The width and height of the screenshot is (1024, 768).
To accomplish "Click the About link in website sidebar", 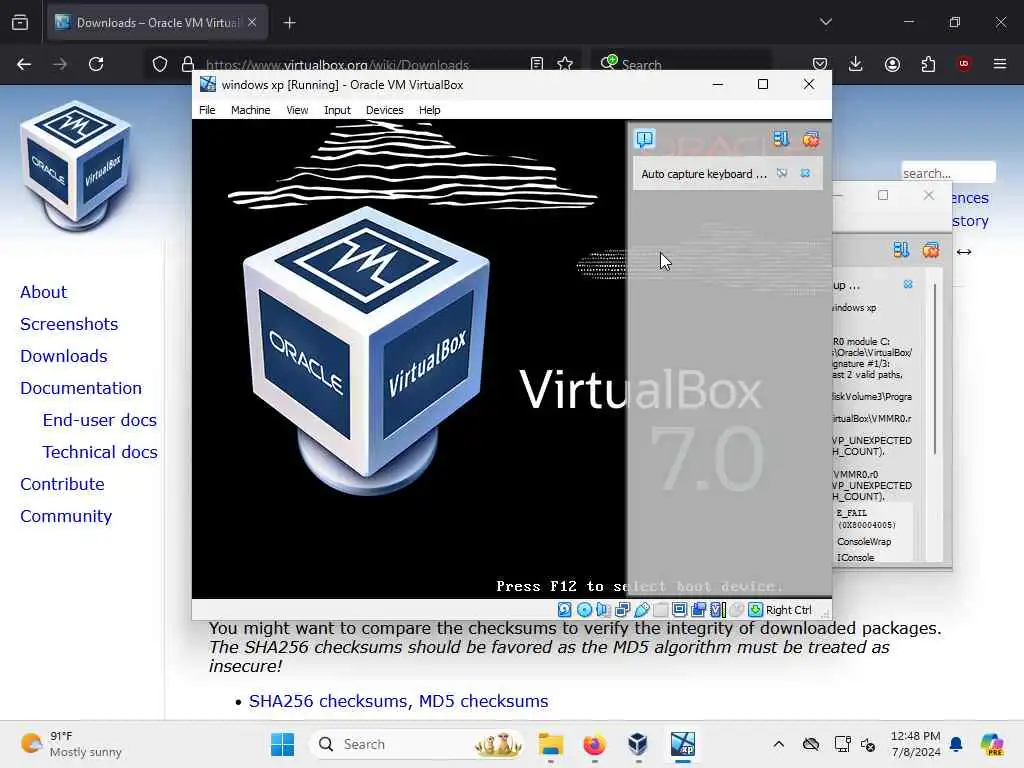I will [43, 292].
